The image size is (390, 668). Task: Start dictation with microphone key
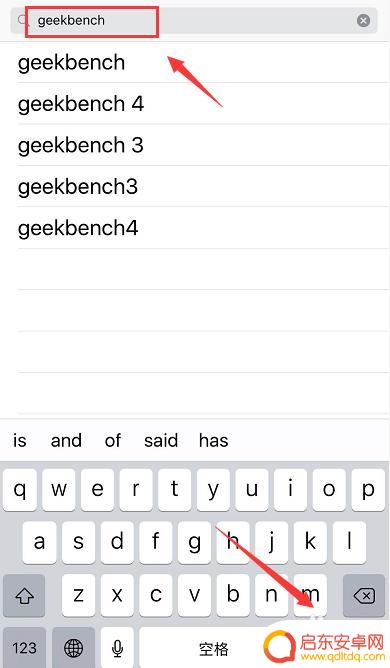click(x=117, y=648)
